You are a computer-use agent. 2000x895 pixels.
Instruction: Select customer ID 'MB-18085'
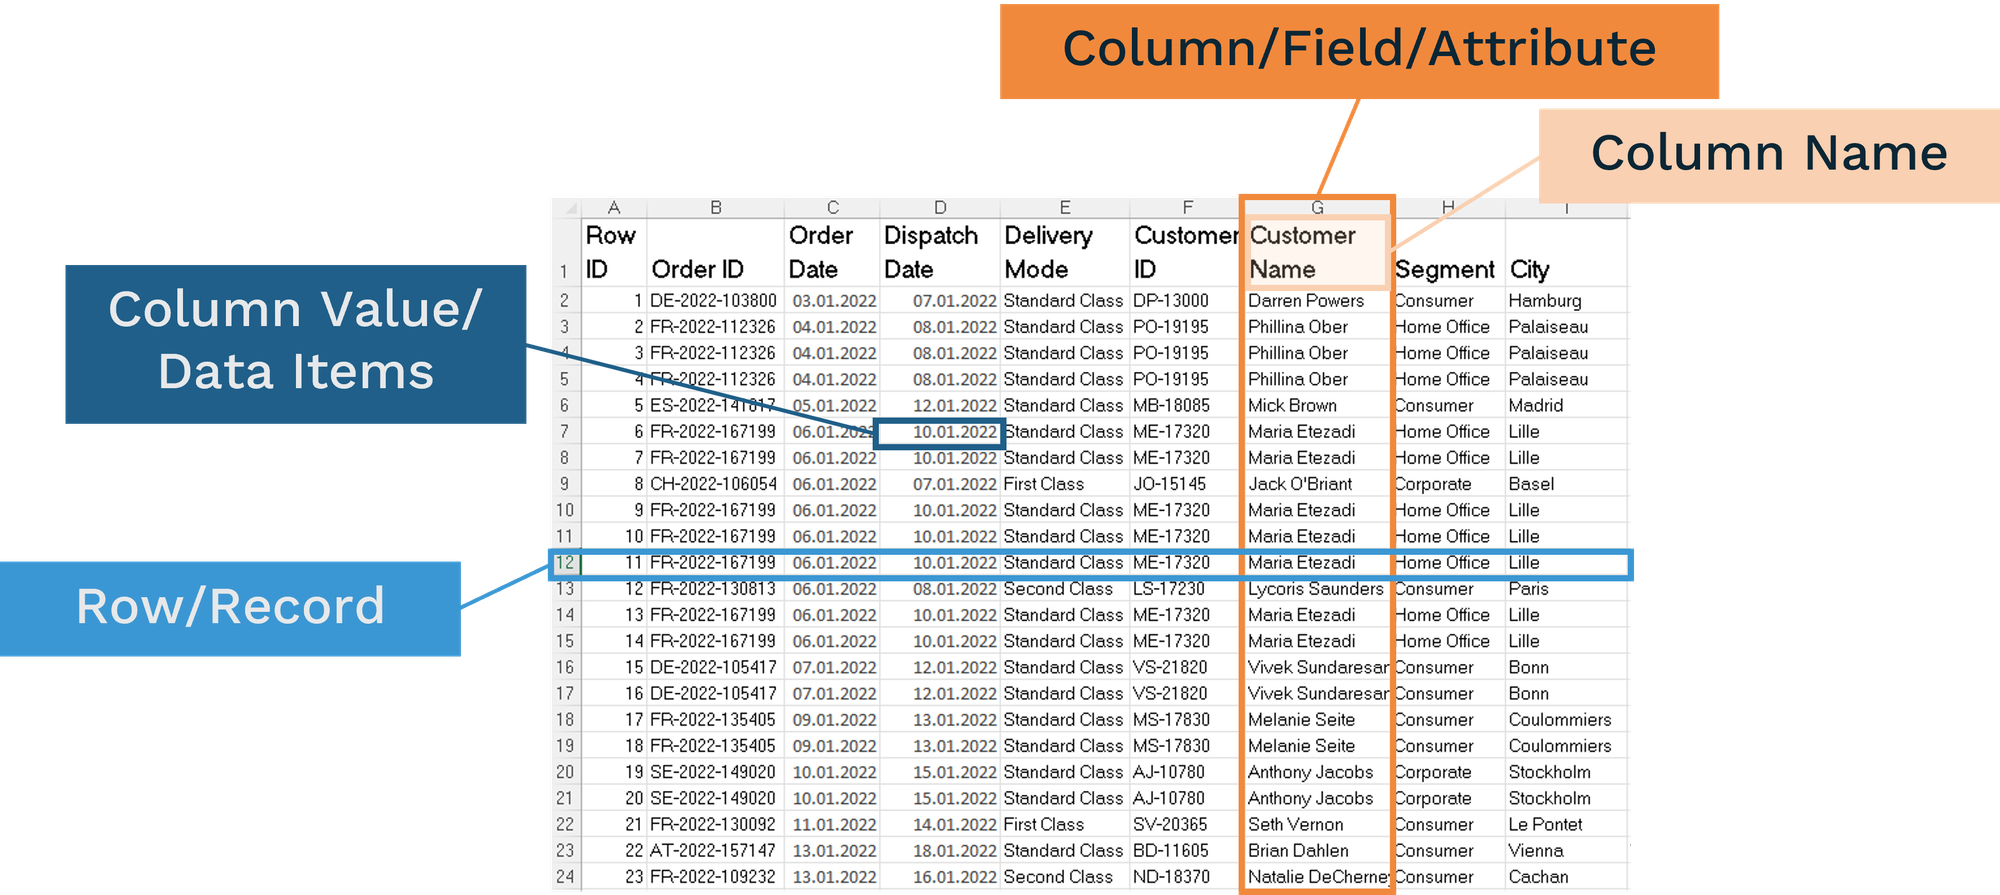click(x=1187, y=406)
